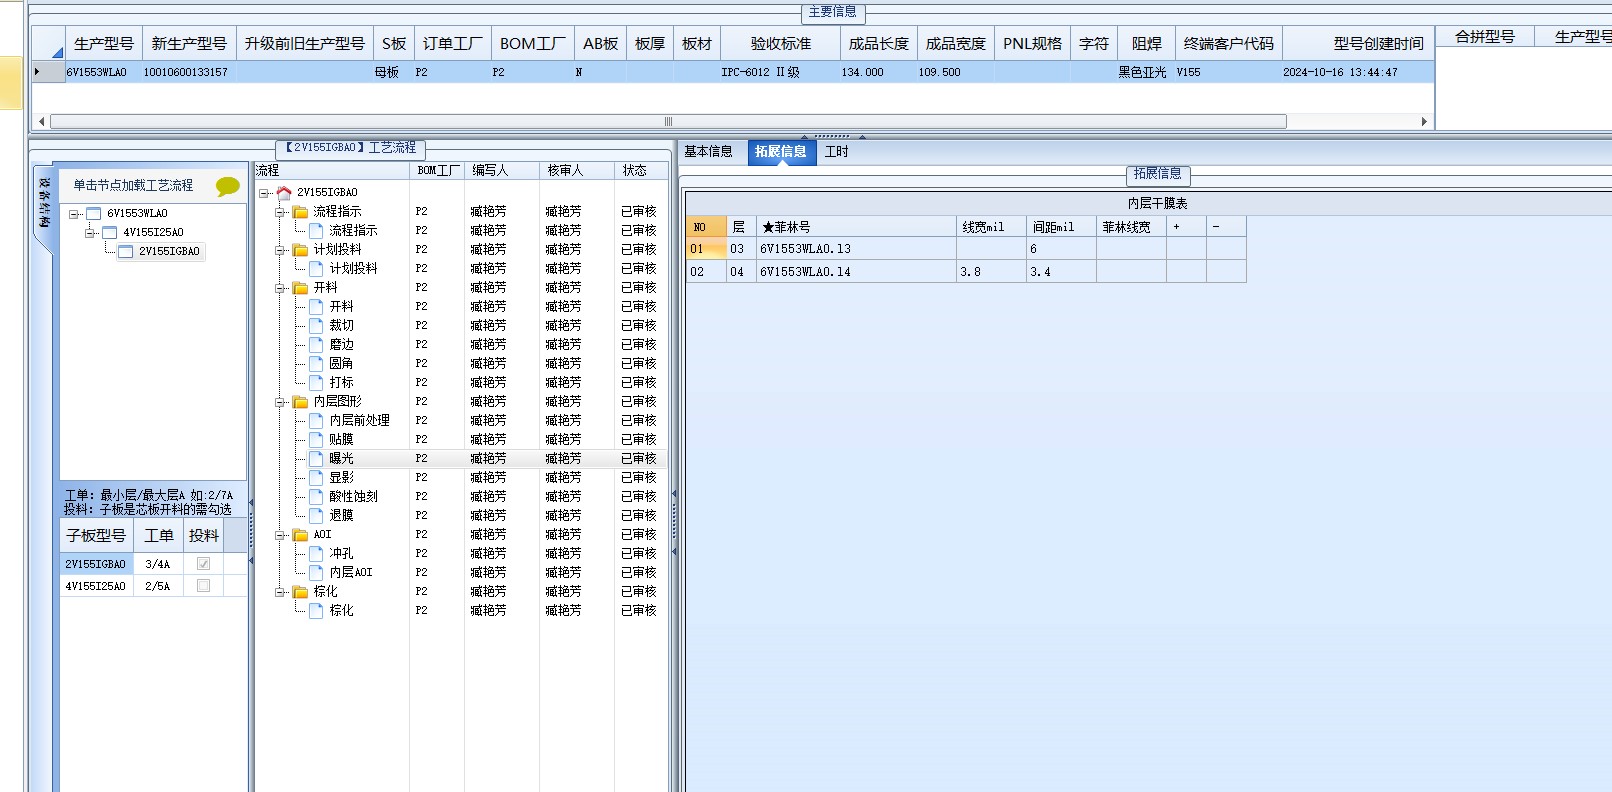
Task: Collapse the 计划投料 folder
Action: point(281,250)
